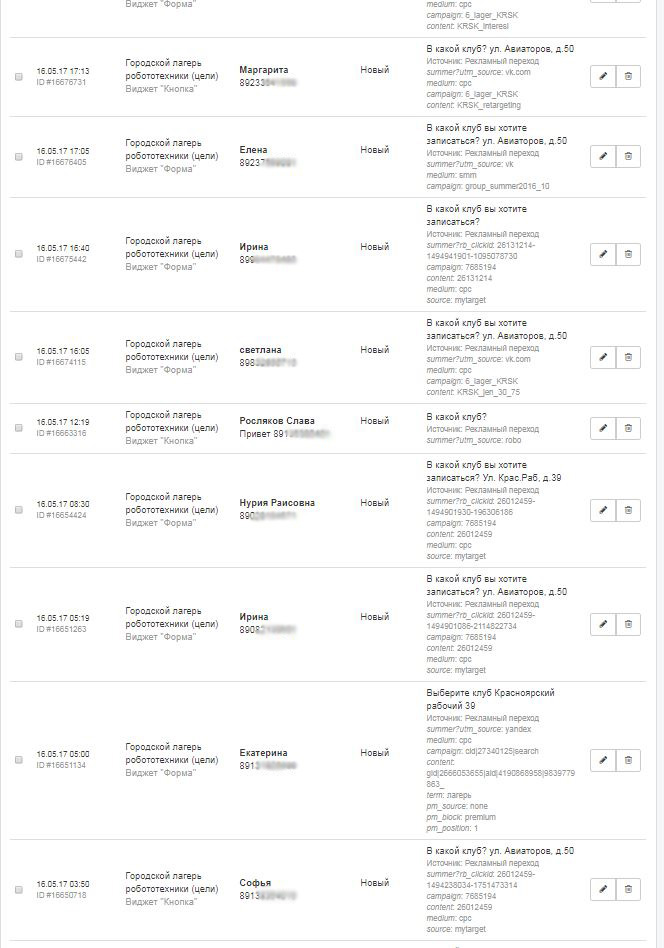The width and height of the screenshot is (664, 948).
Task: Click the name Росляков Слава
Action: (x=277, y=421)
